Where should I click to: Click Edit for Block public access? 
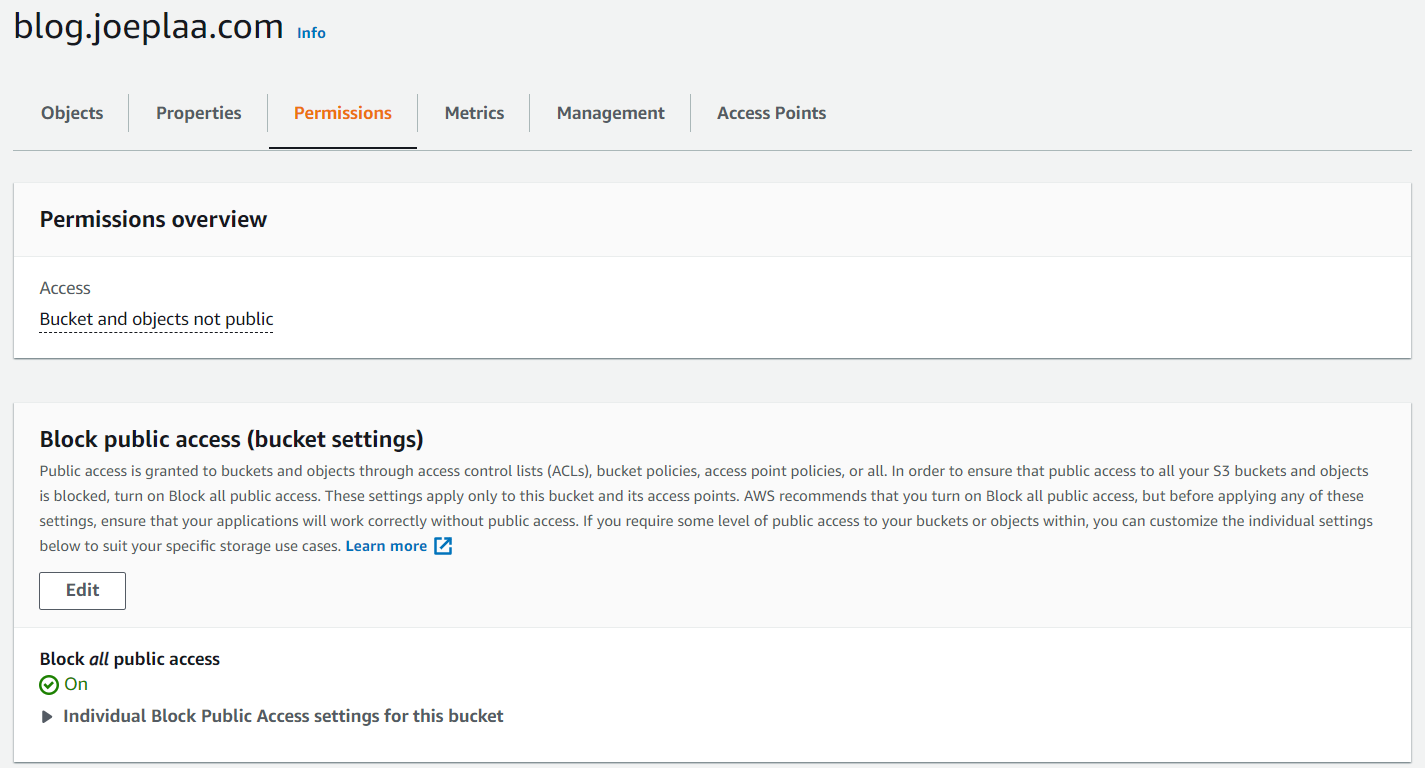(82, 590)
